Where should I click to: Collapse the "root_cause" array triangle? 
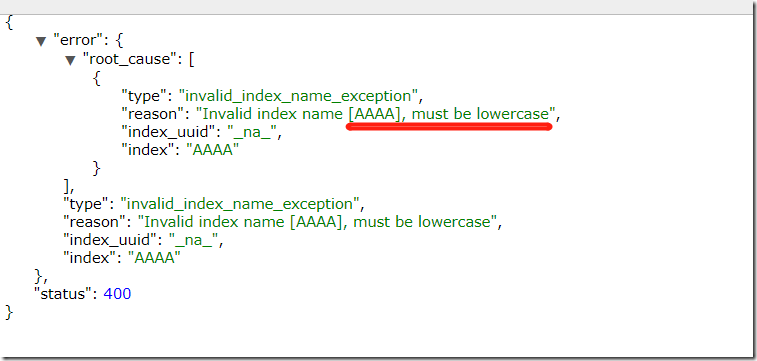tap(70, 60)
